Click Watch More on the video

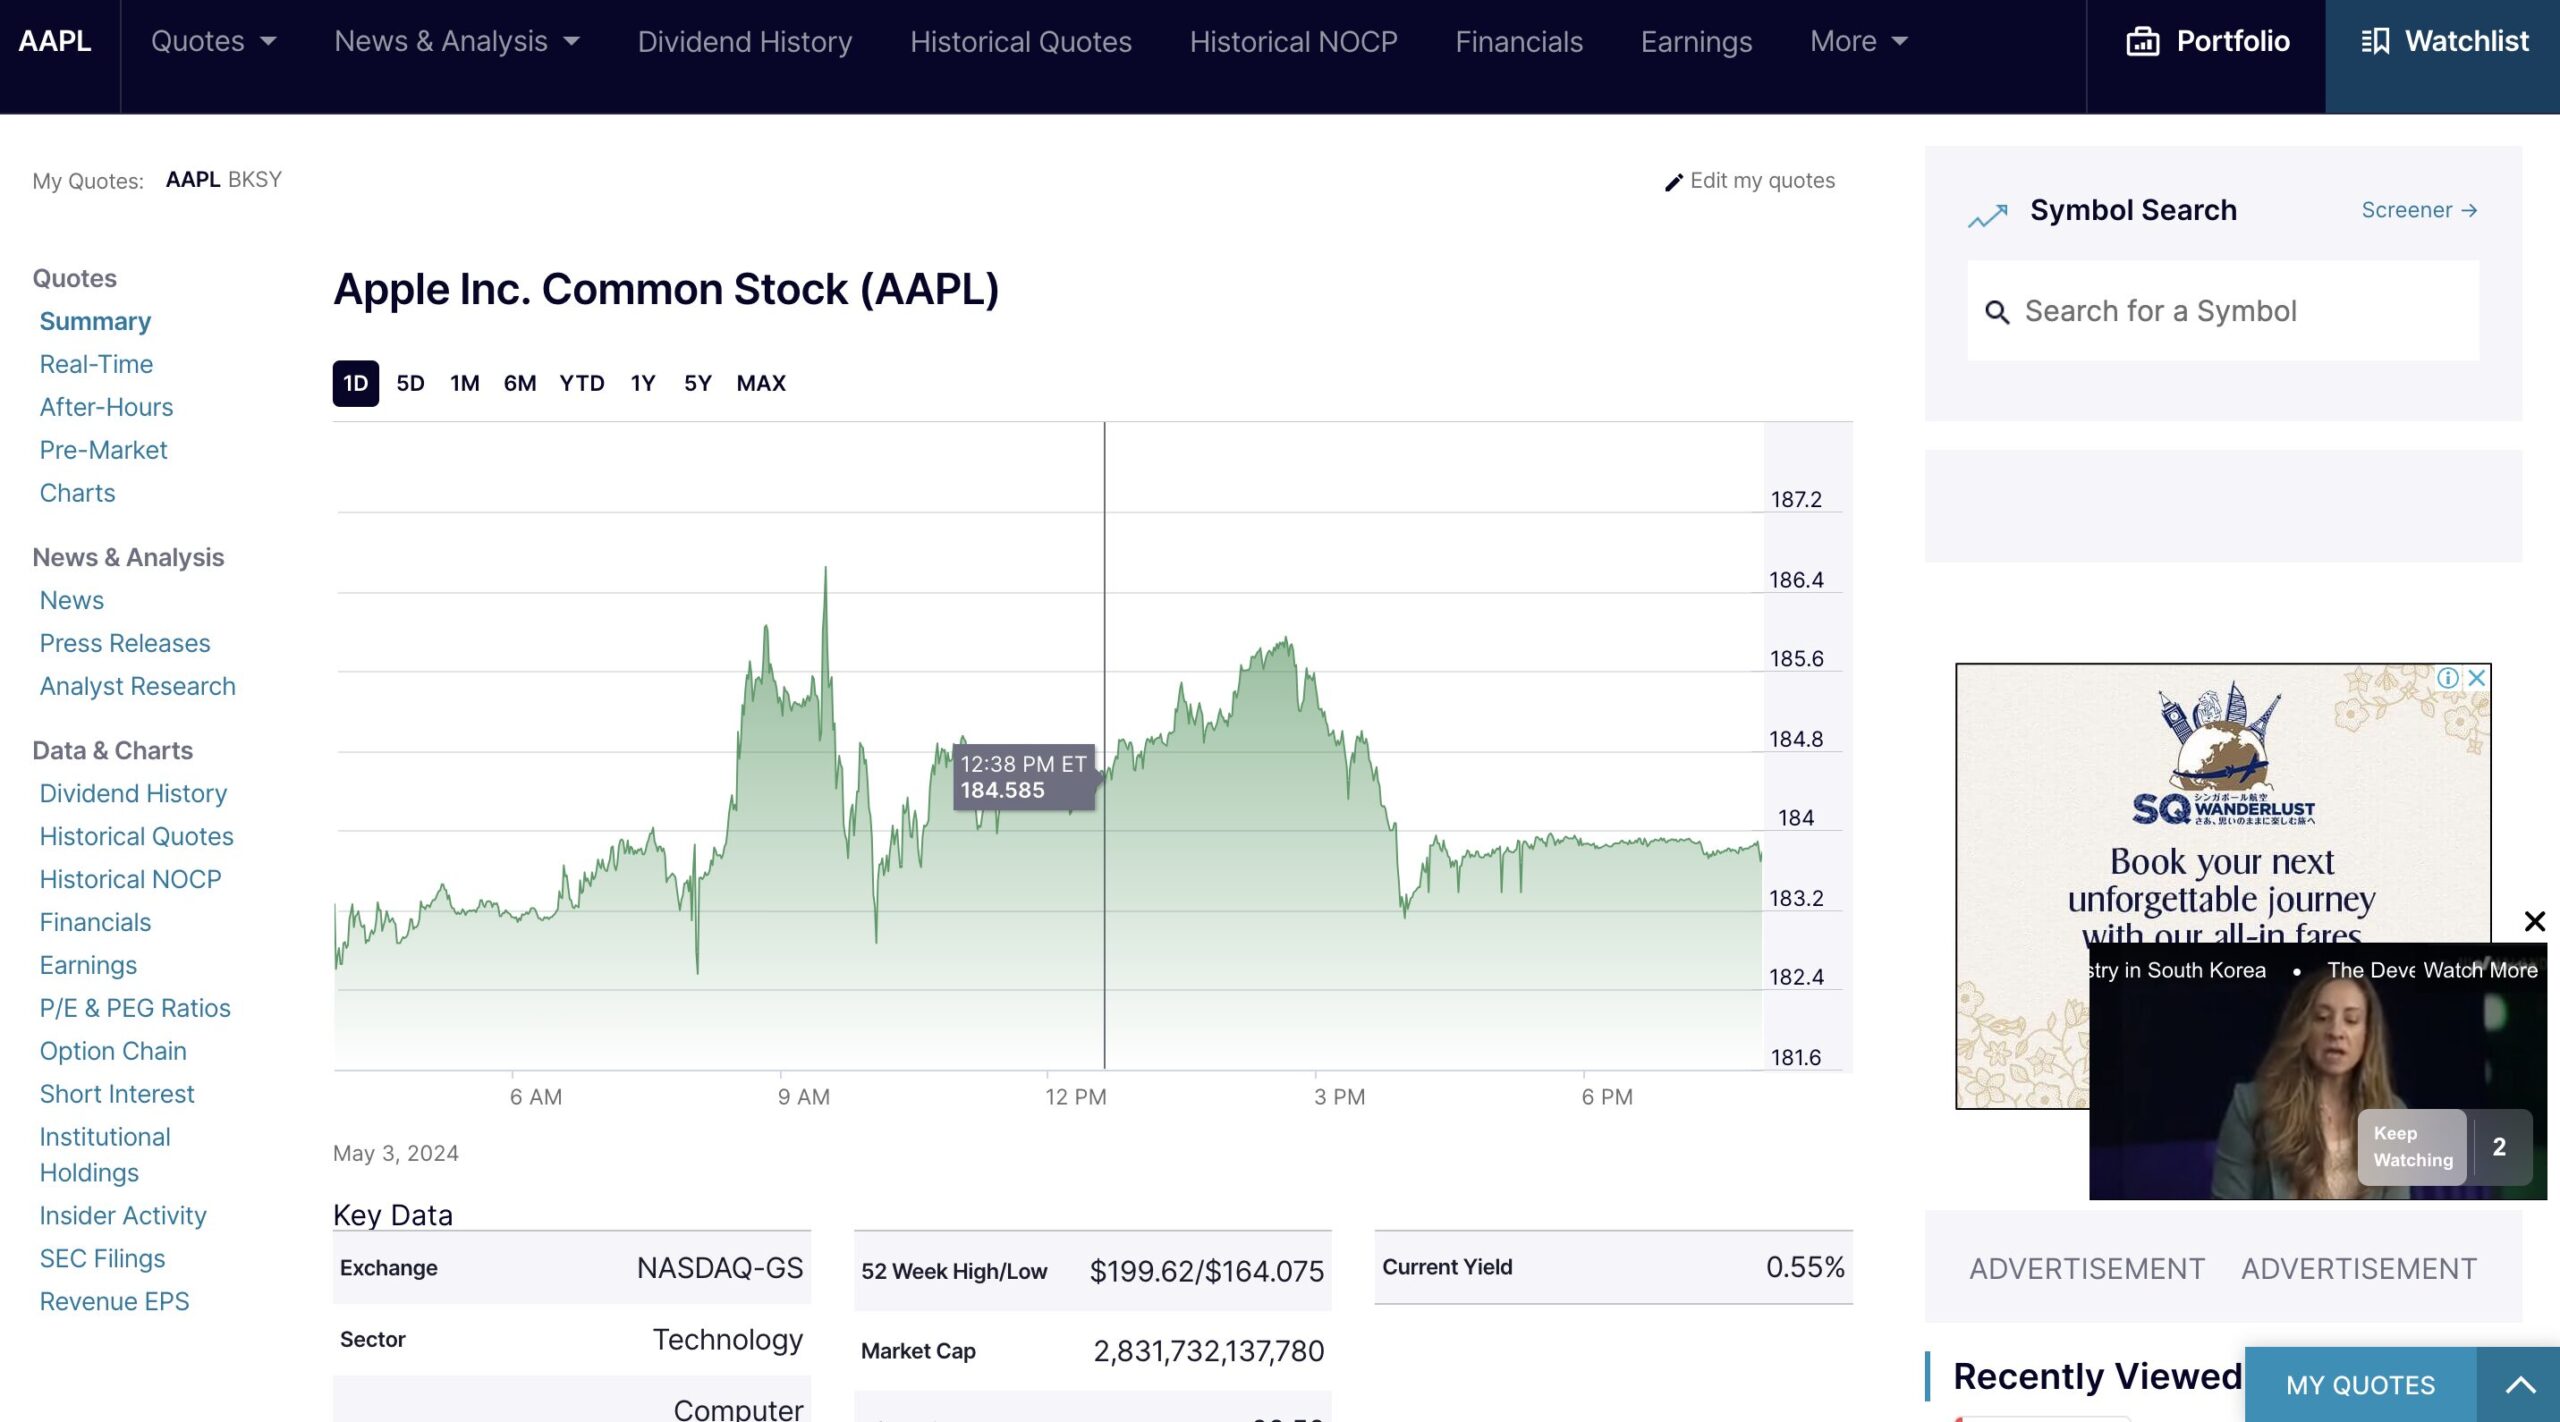(2480, 970)
